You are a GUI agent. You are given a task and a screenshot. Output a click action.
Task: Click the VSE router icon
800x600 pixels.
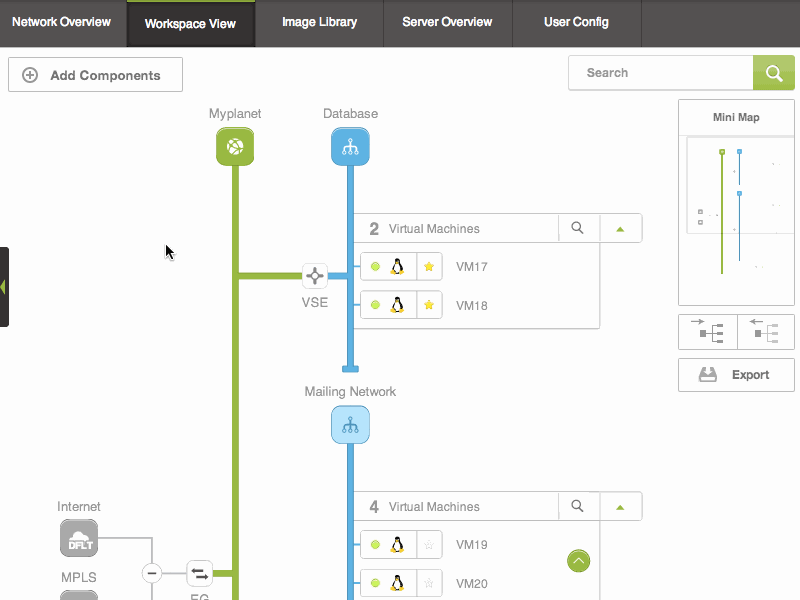(x=315, y=276)
